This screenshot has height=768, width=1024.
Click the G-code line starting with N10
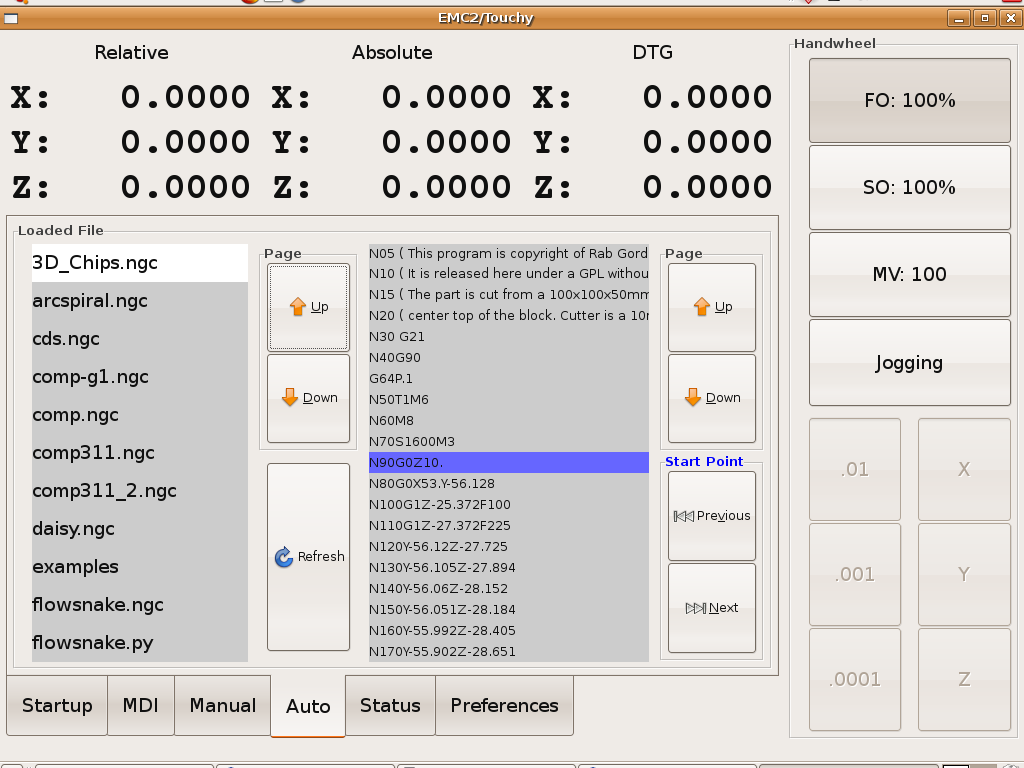click(x=509, y=274)
